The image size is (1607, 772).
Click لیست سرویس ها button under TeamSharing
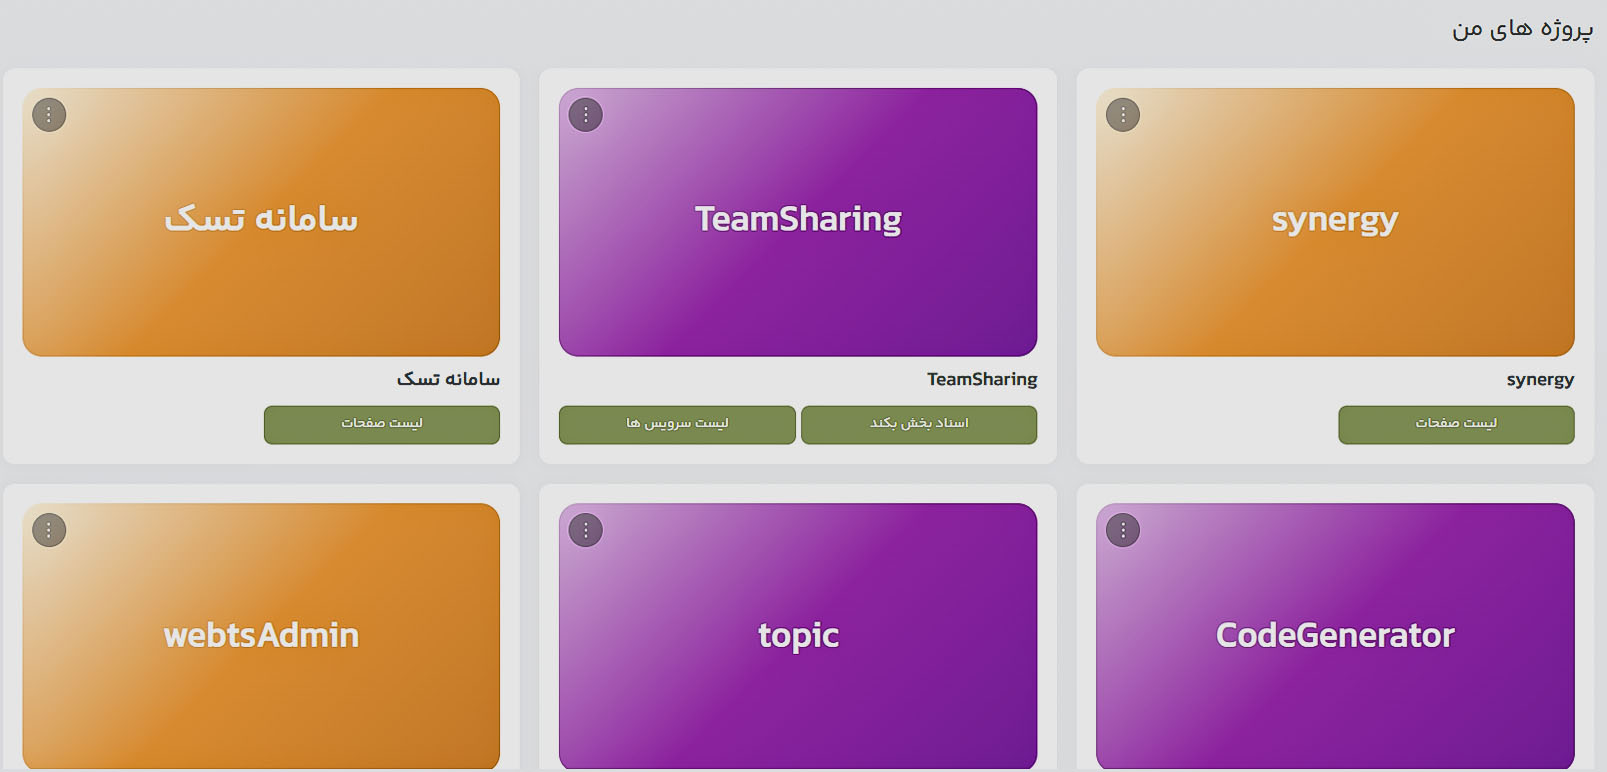point(677,424)
